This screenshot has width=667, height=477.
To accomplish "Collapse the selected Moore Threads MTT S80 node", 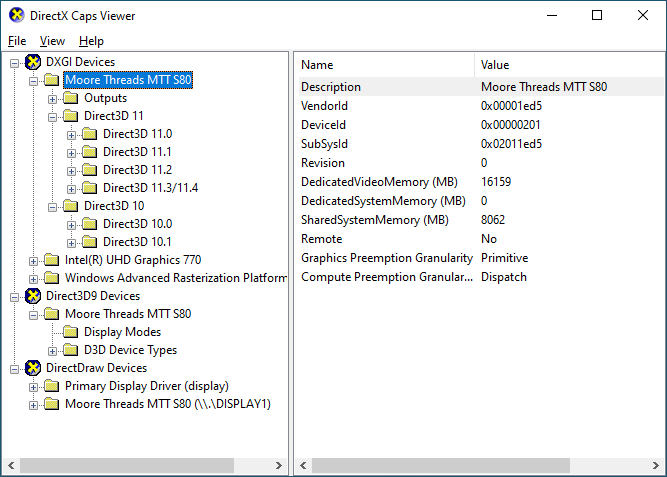I will [33, 81].
